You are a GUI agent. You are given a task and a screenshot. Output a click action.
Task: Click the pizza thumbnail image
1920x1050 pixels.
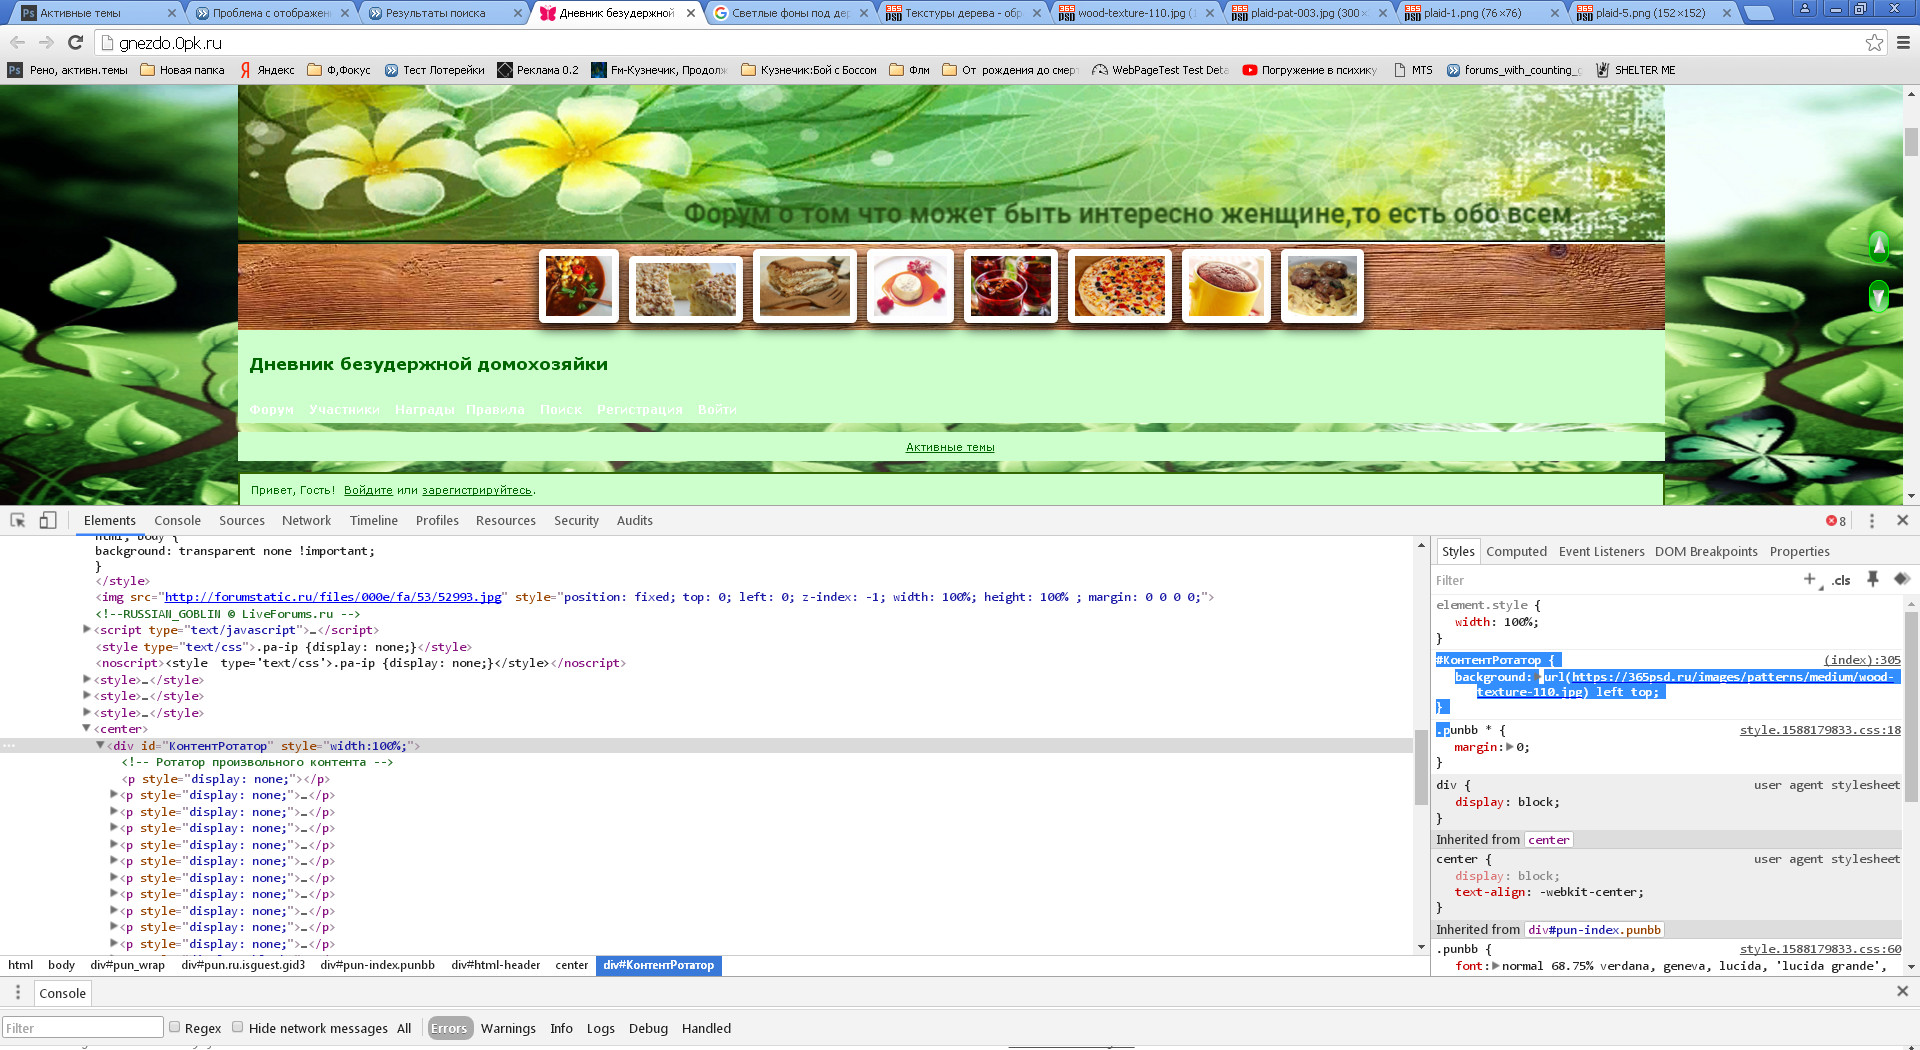[1119, 286]
